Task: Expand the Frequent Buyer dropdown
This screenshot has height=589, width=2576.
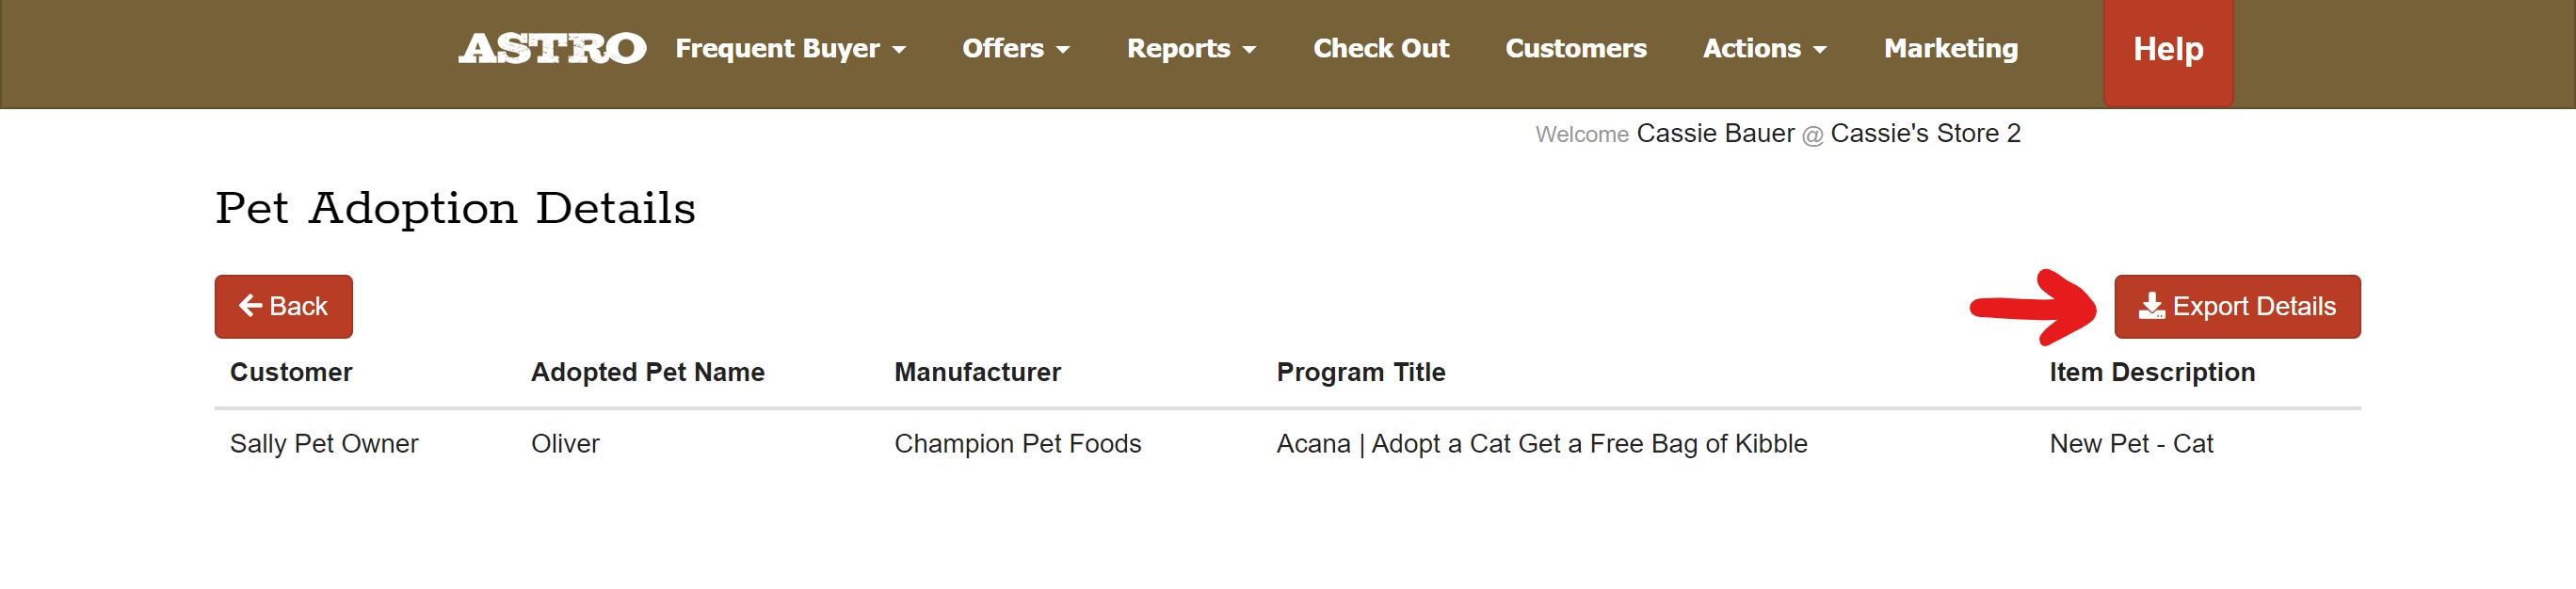Action: pos(790,48)
